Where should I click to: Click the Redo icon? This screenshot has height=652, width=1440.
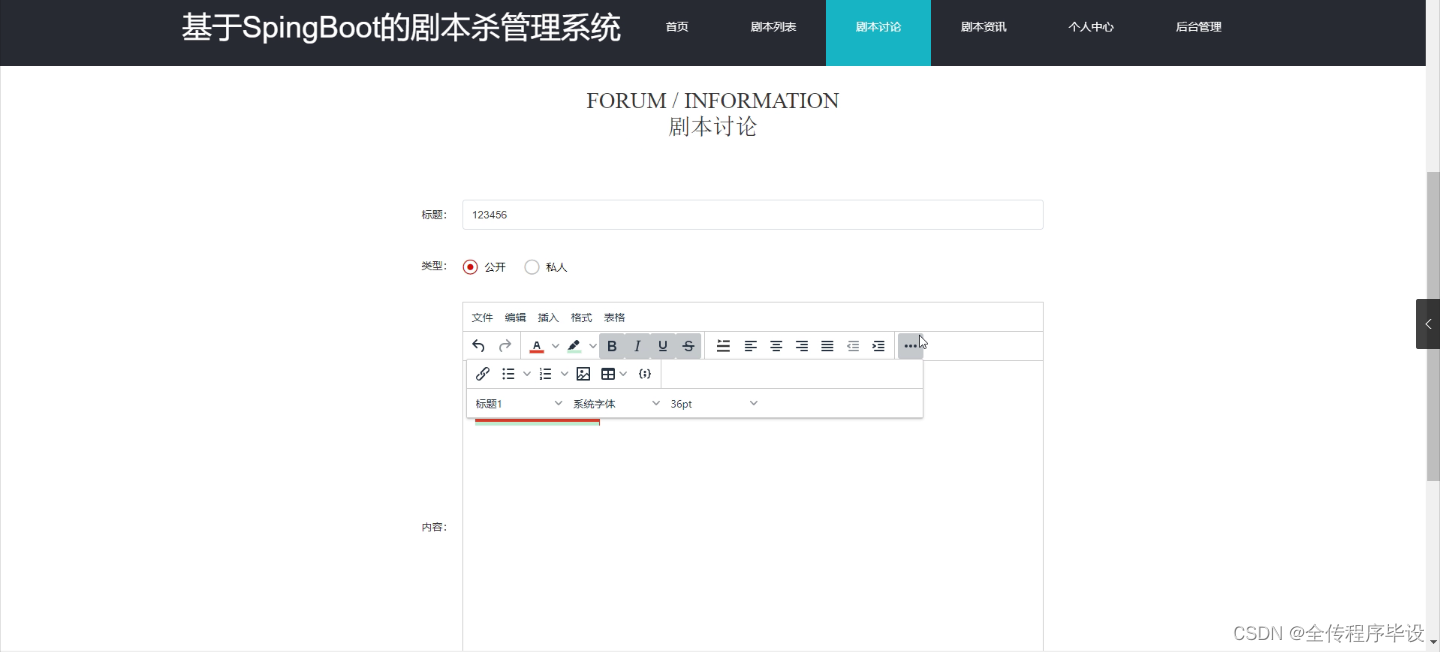pyautogui.click(x=504, y=346)
